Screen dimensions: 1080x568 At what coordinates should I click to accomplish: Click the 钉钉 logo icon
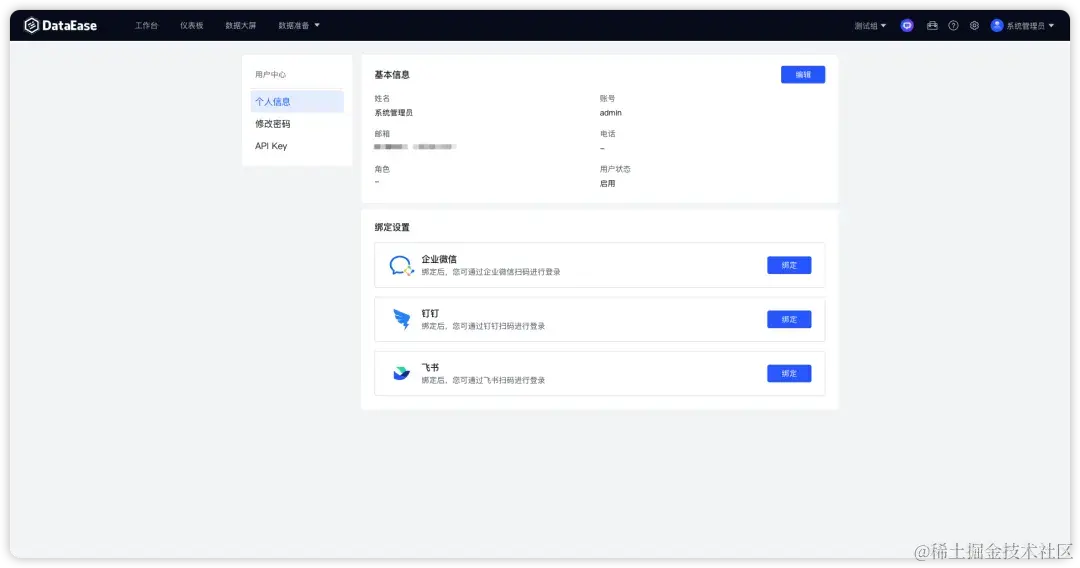(402, 319)
